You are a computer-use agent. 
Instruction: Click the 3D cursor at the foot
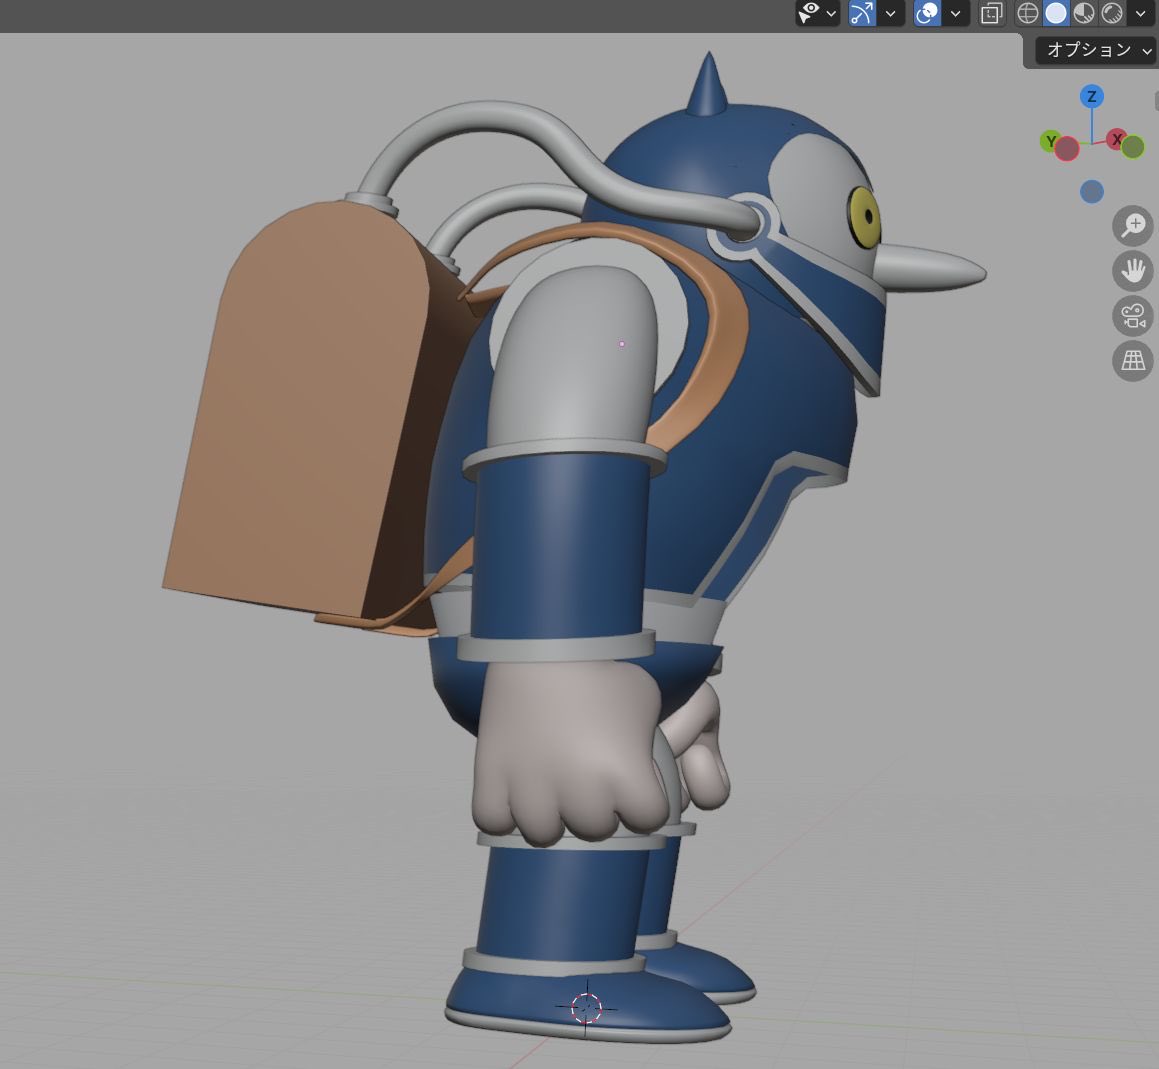(x=586, y=1008)
